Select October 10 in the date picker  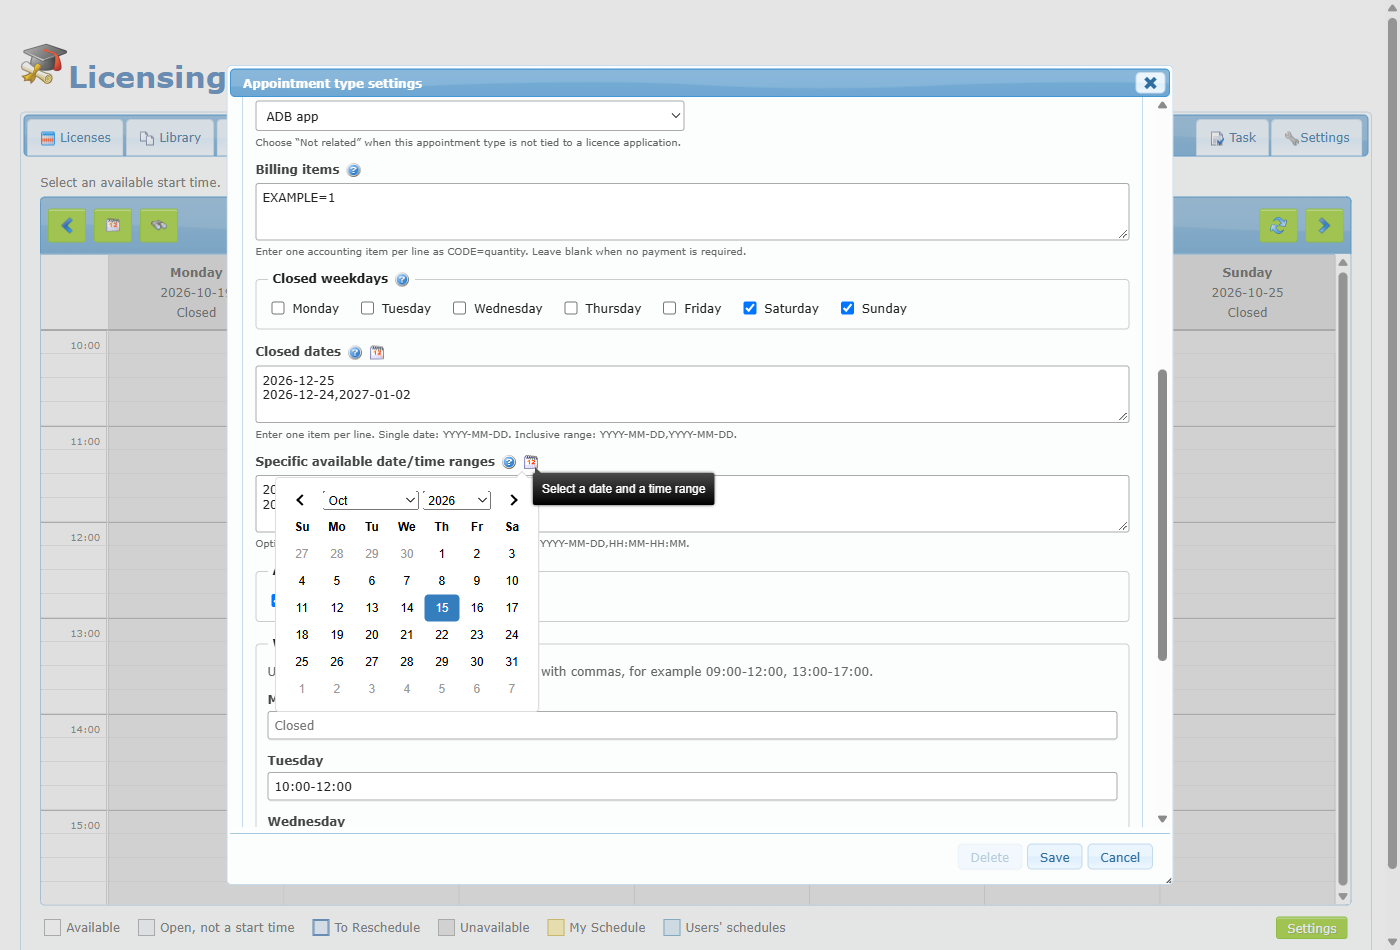coord(512,581)
